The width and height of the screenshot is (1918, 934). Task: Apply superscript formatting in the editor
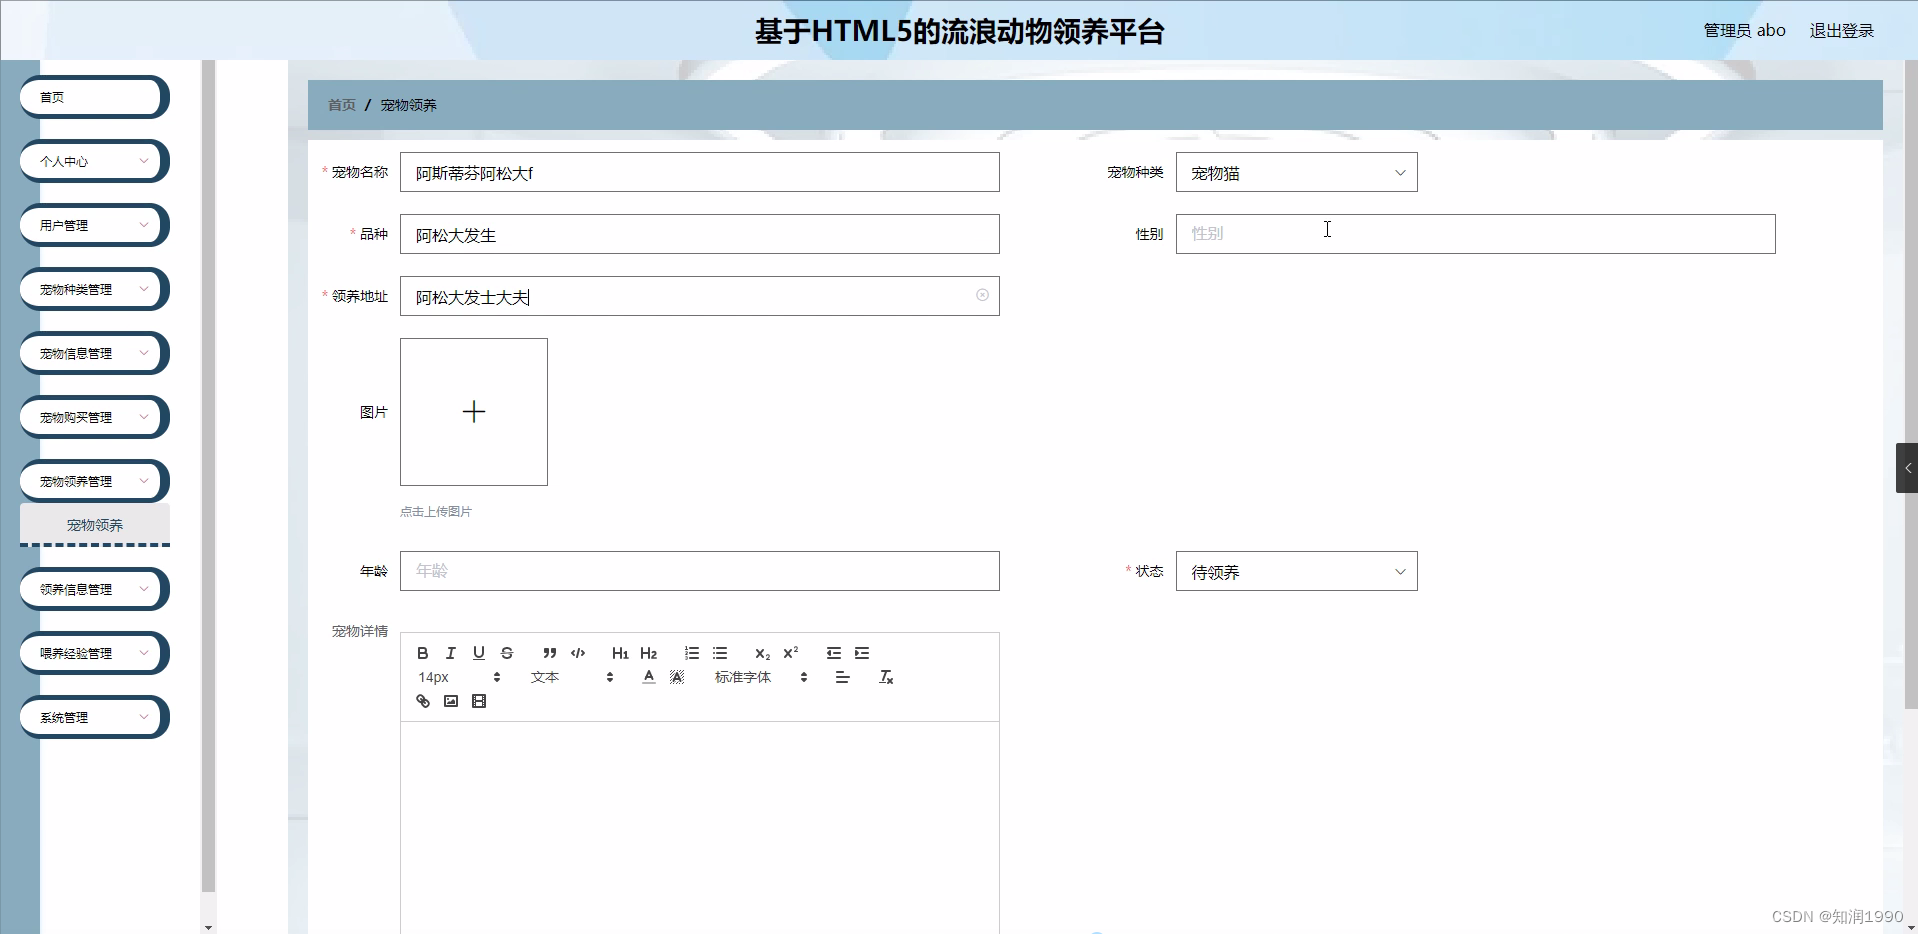tap(791, 653)
